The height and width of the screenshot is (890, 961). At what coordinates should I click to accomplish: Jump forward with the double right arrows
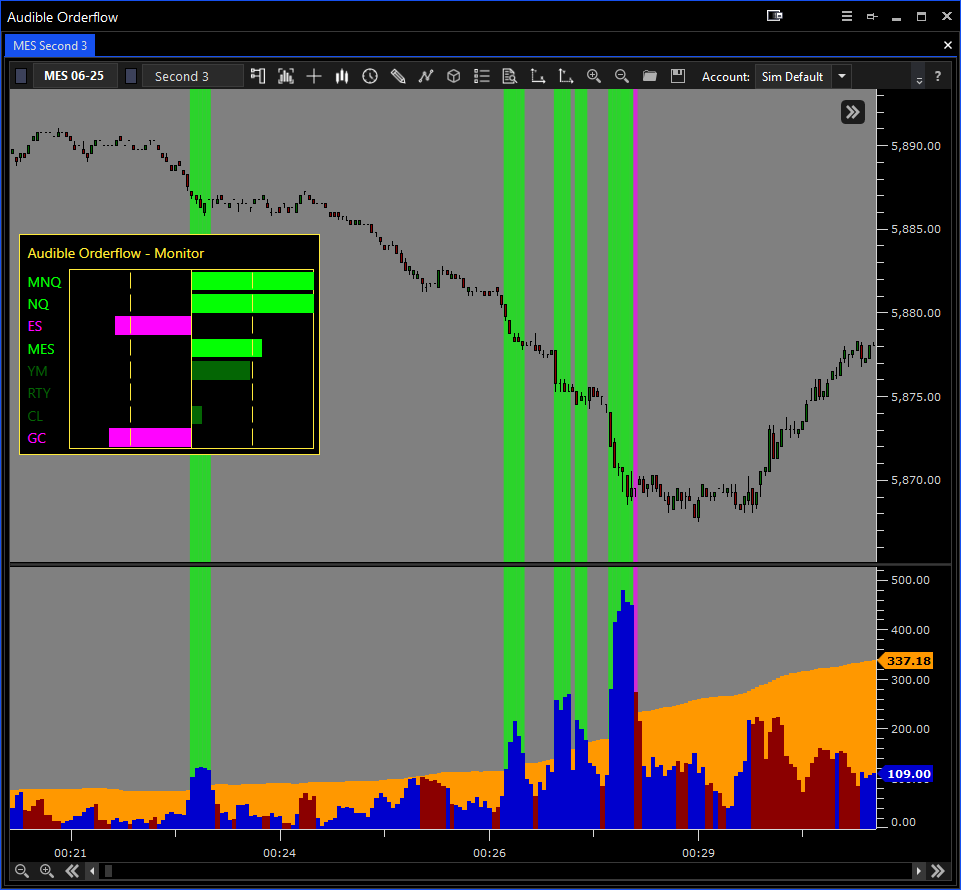click(938, 870)
